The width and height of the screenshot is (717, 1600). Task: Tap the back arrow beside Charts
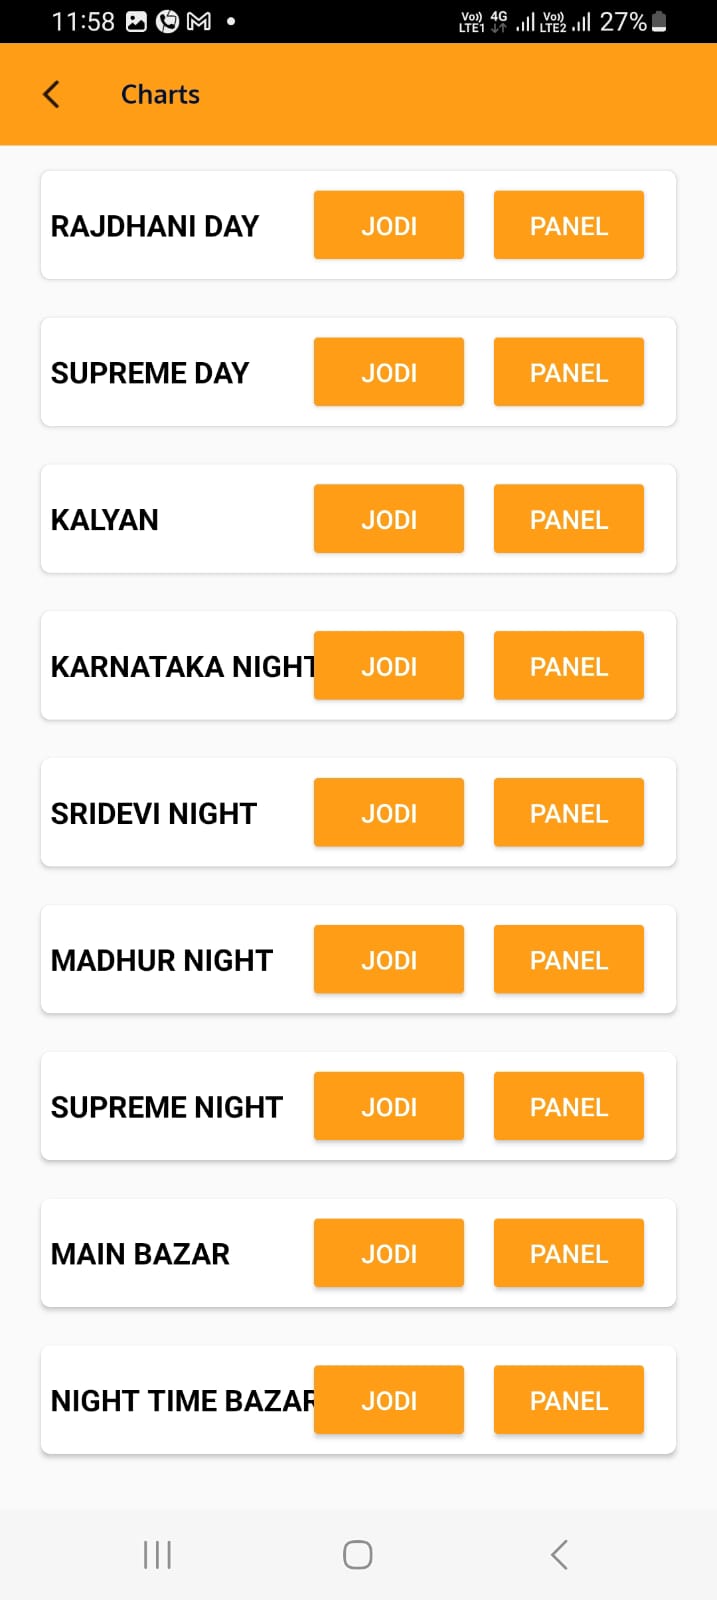point(52,95)
